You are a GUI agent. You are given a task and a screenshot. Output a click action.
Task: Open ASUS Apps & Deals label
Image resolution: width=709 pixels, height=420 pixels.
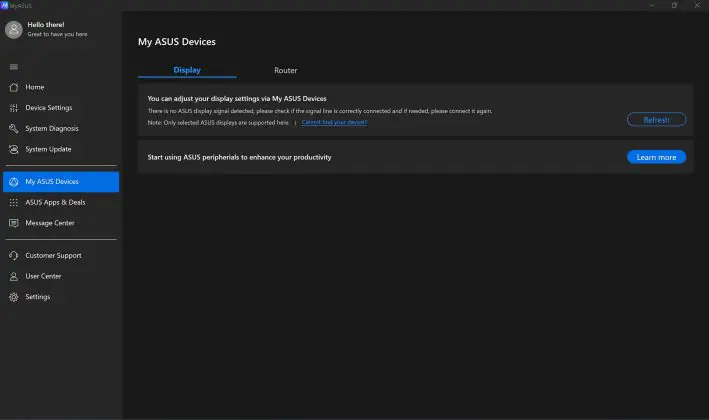click(x=55, y=203)
